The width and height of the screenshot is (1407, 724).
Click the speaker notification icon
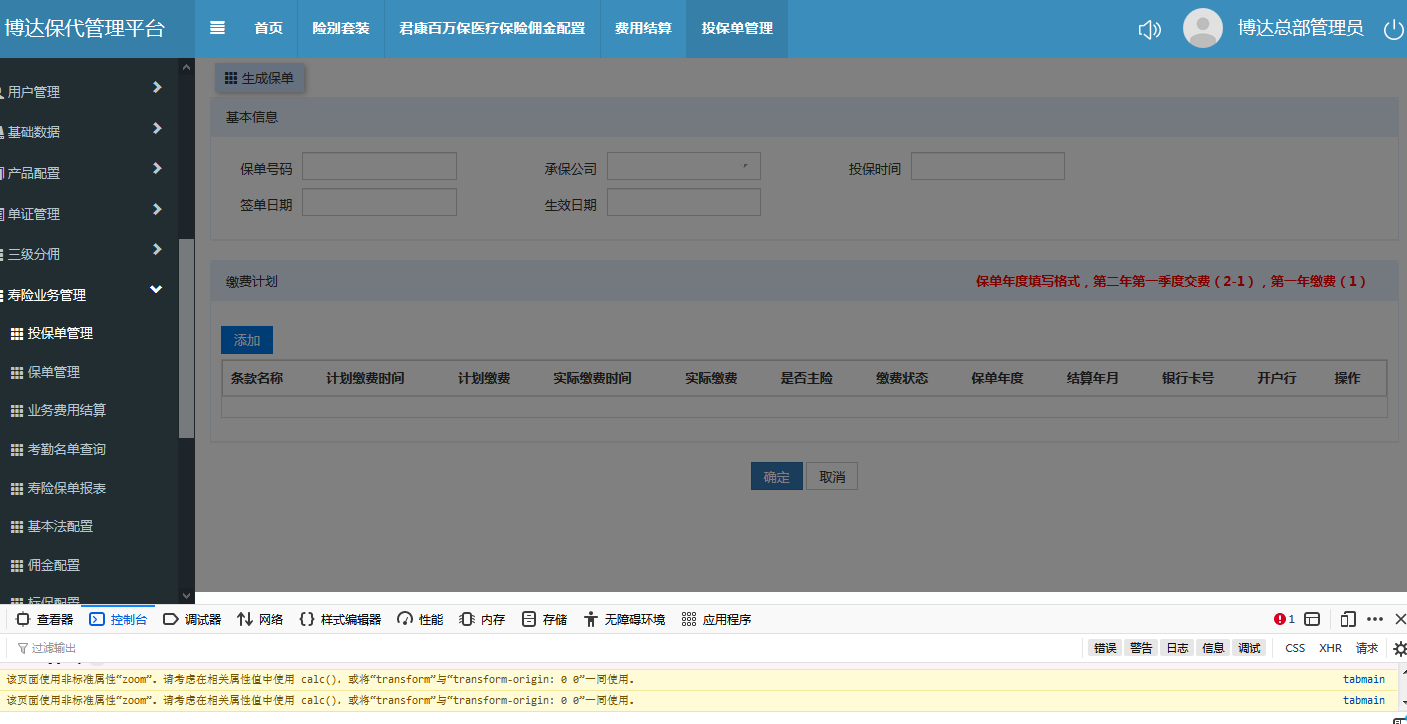(1149, 29)
